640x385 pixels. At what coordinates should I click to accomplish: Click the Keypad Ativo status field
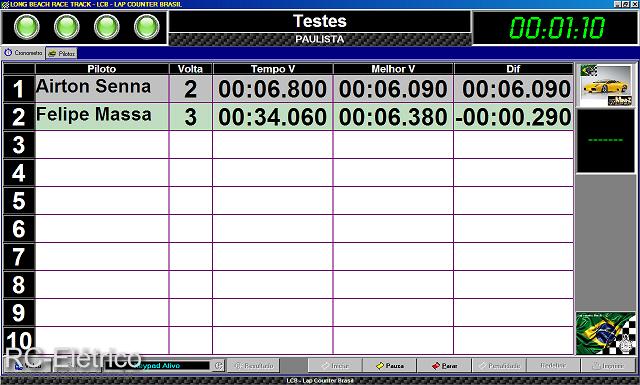[158, 366]
